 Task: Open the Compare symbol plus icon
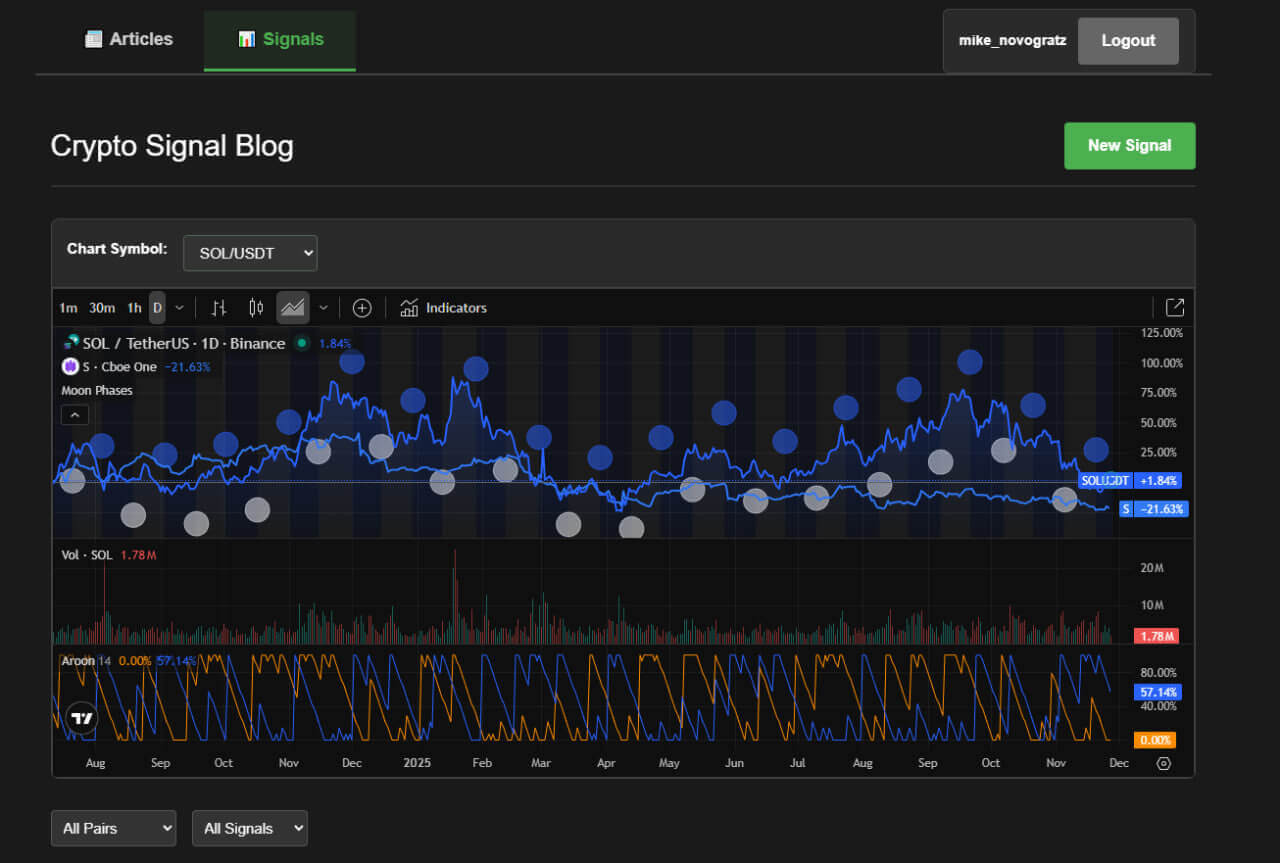coord(362,308)
